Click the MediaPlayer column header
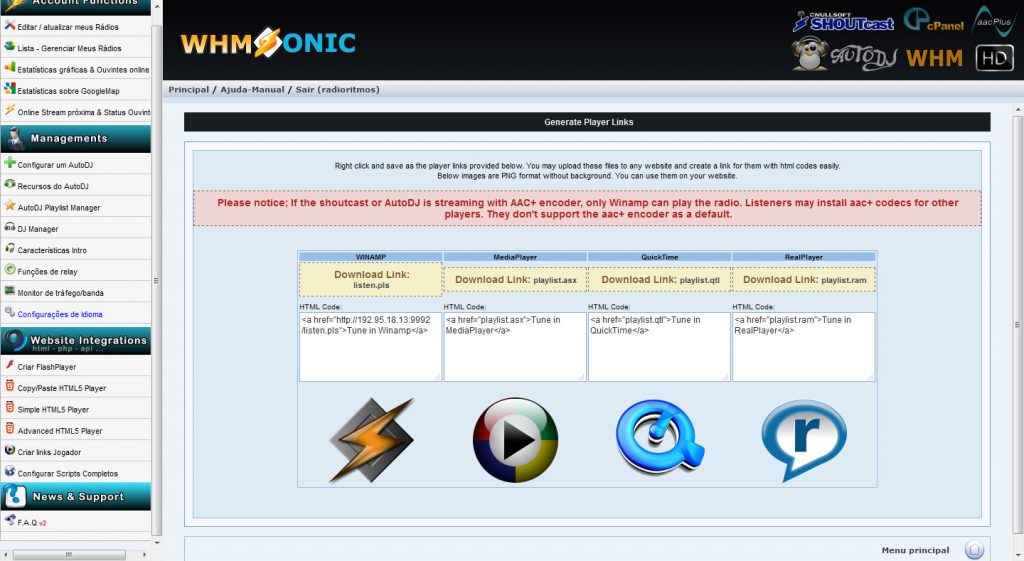Image resolution: width=1024 pixels, height=561 pixels. coord(515,257)
